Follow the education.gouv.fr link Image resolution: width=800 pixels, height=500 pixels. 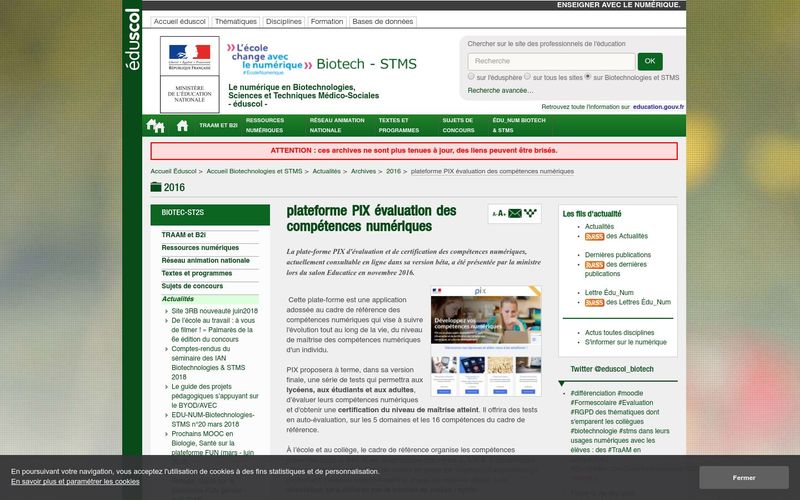pos(658,107)
